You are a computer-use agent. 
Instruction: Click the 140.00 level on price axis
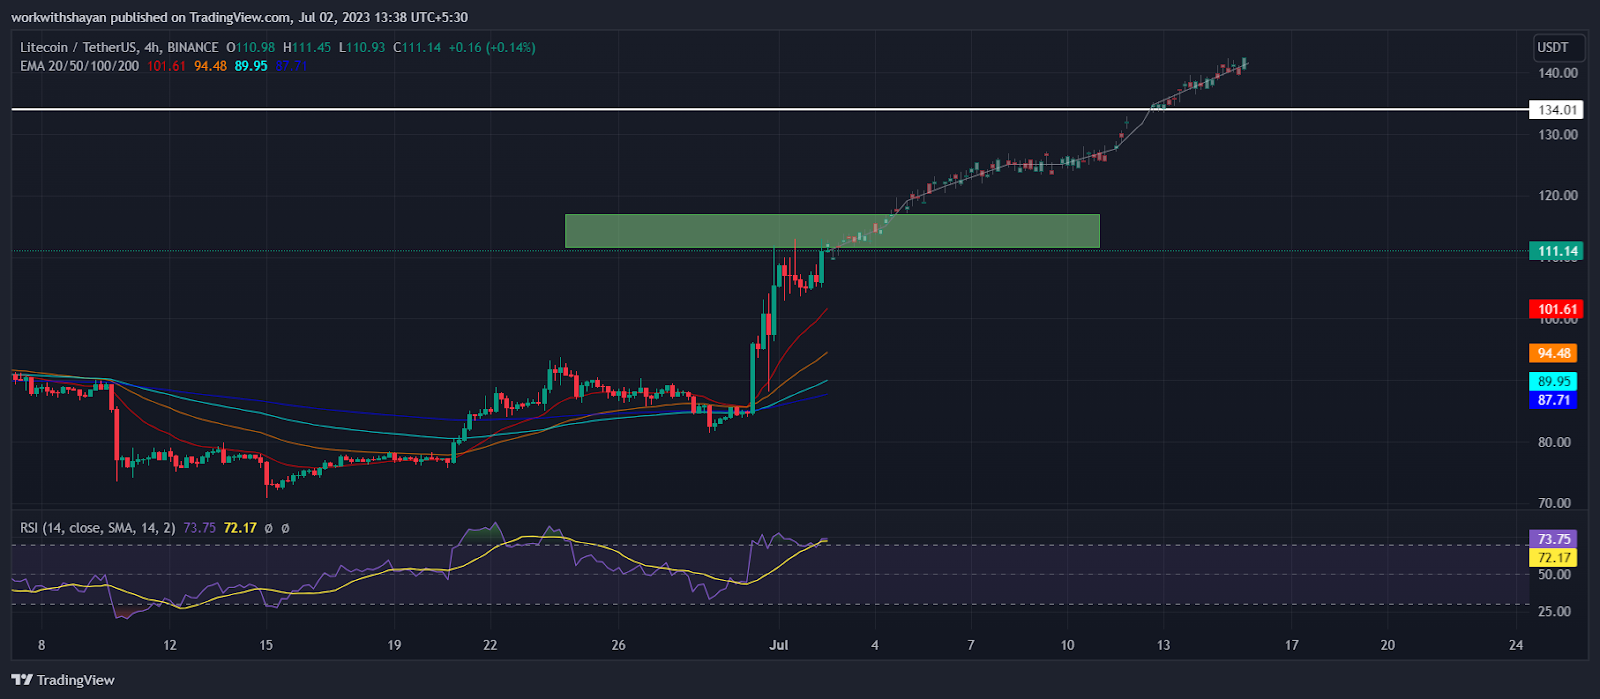point(1558,73)
